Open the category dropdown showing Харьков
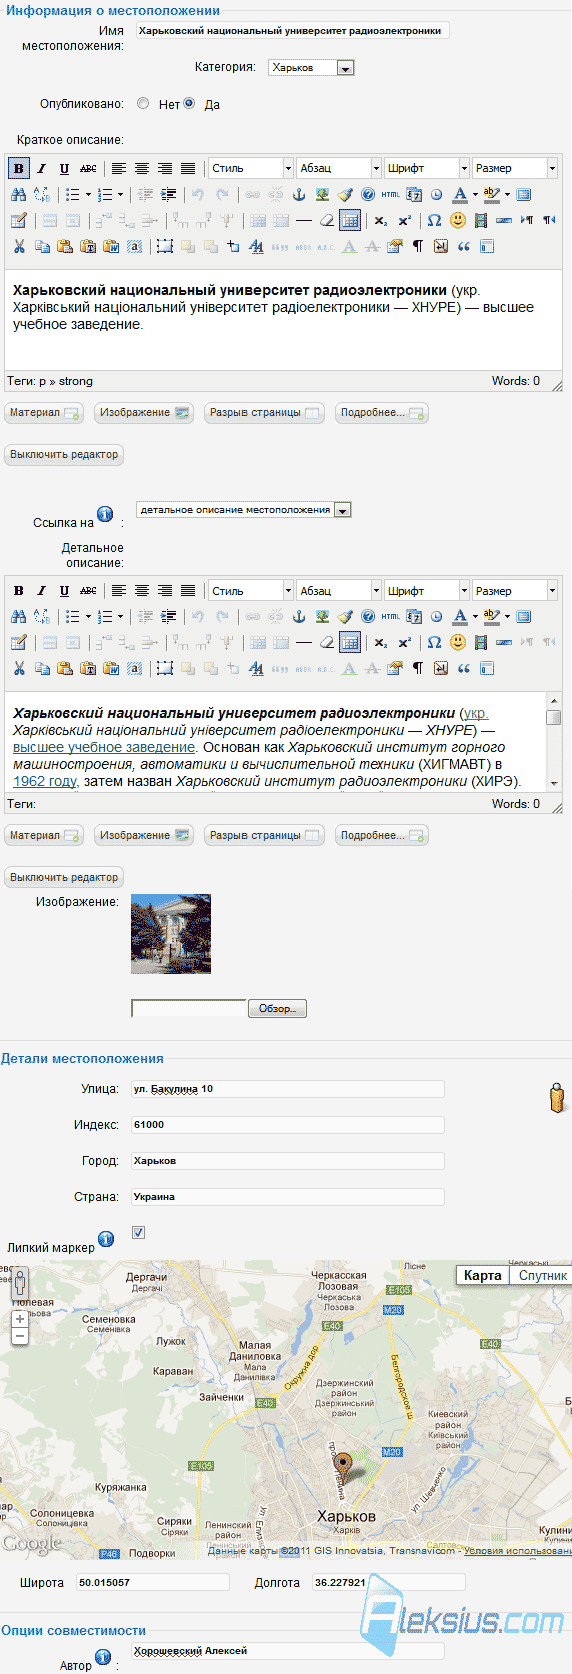Image resolution: width=572 pixels, height=1674 pixels. 312,68
